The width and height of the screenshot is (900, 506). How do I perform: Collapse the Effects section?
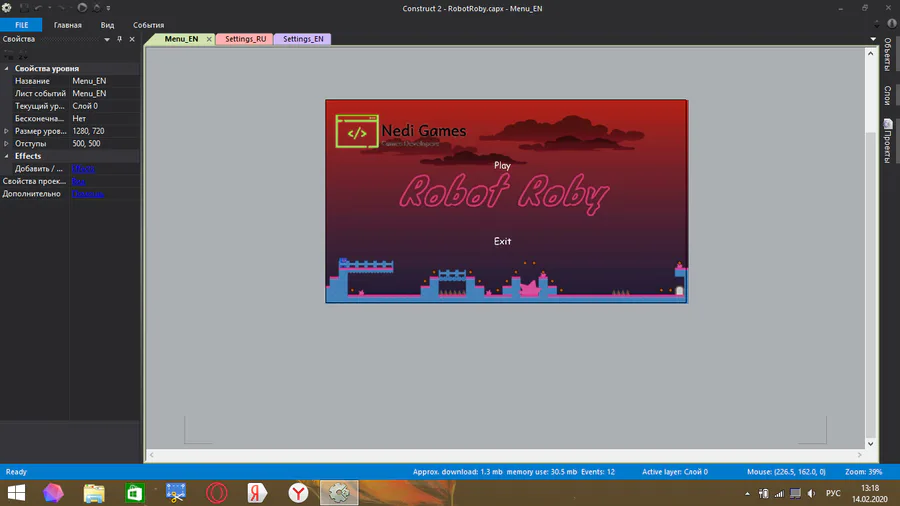tap(6, 156)
